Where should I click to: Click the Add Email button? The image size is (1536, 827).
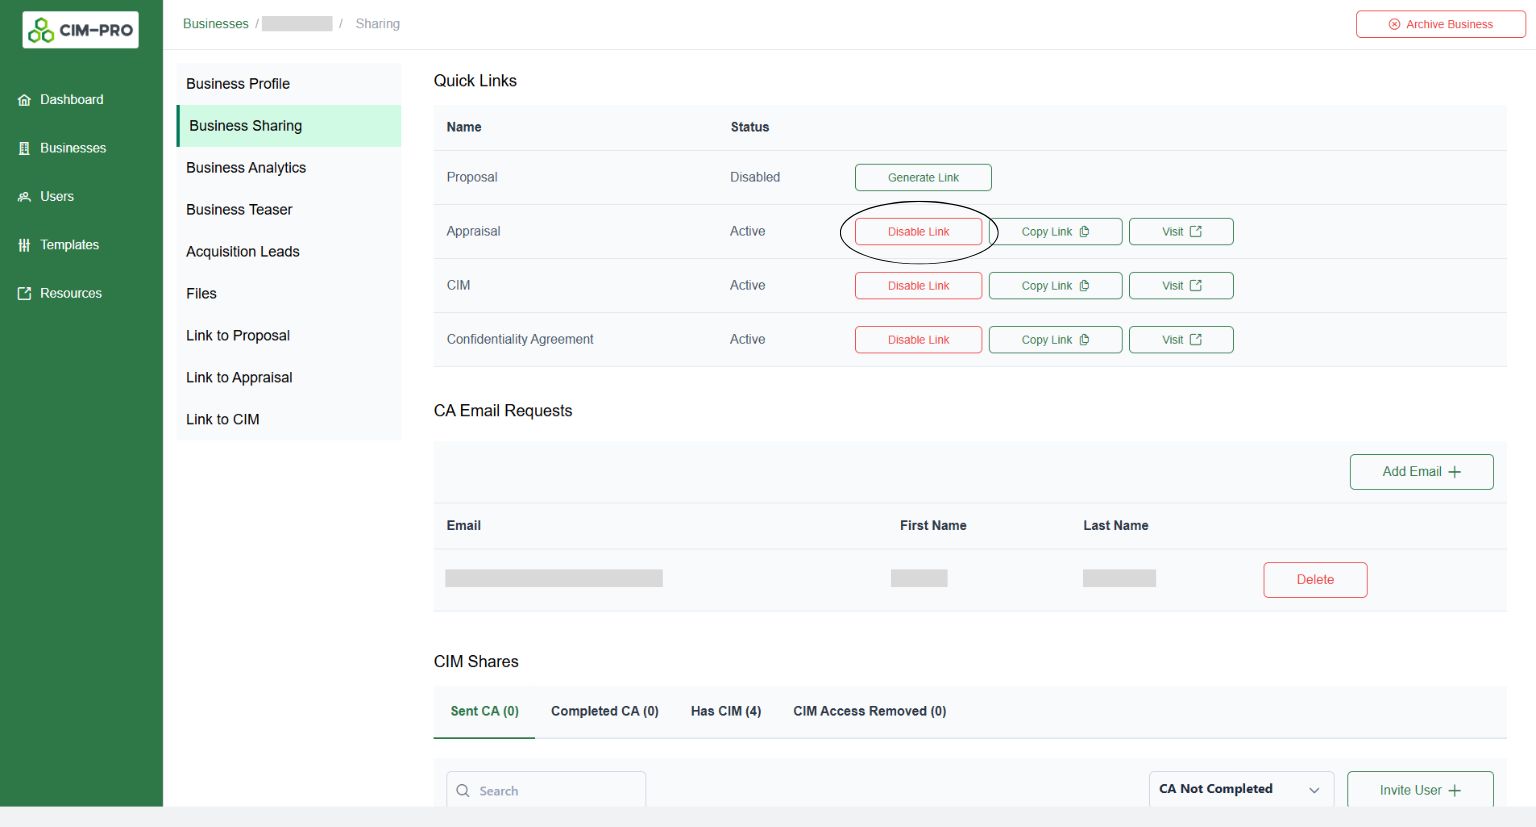tap(1421, 472)
